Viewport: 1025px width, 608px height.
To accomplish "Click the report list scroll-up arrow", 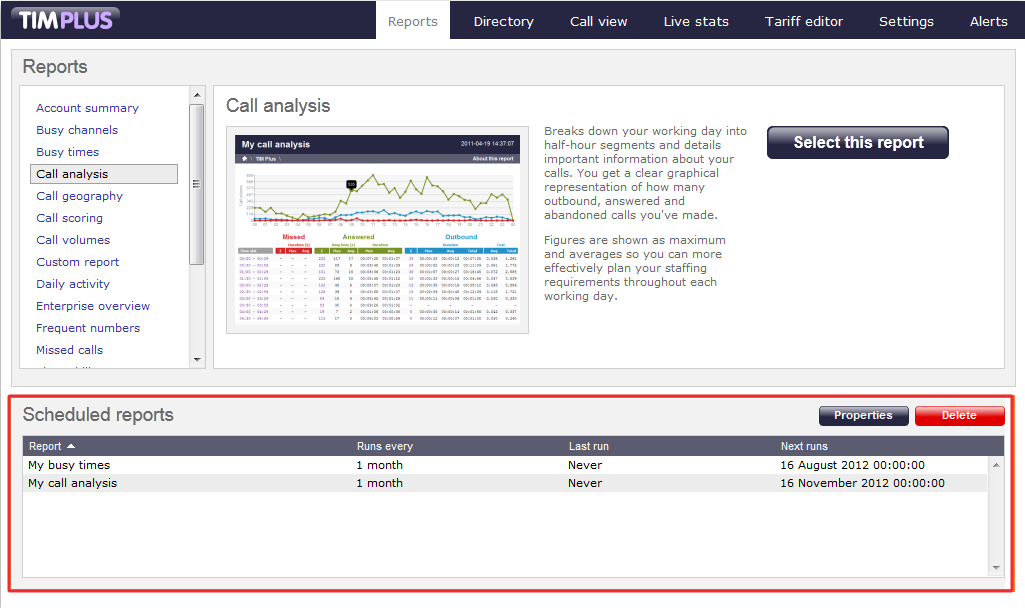I will tap(196, 95).
